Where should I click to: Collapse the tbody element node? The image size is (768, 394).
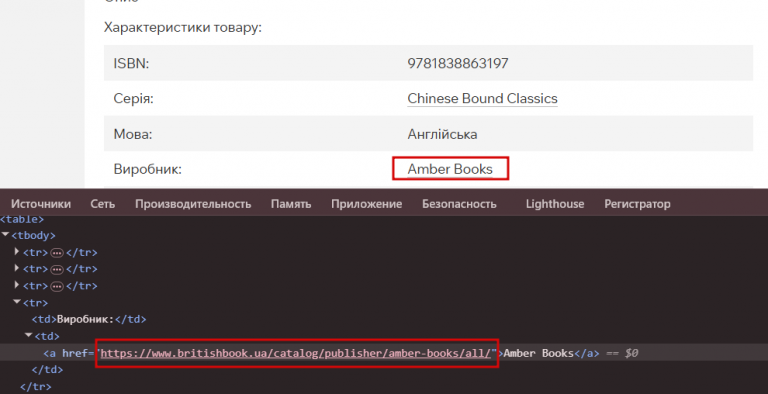tap(5, 235)
